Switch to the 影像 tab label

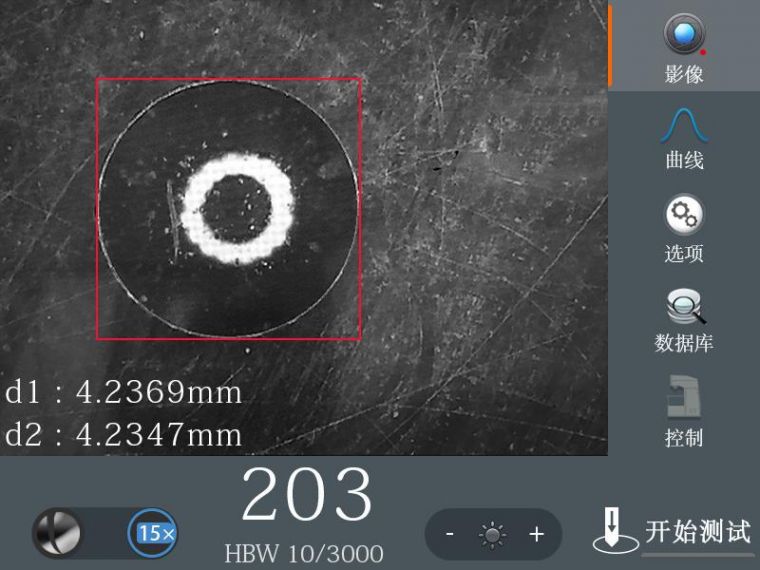pos(684,74)
